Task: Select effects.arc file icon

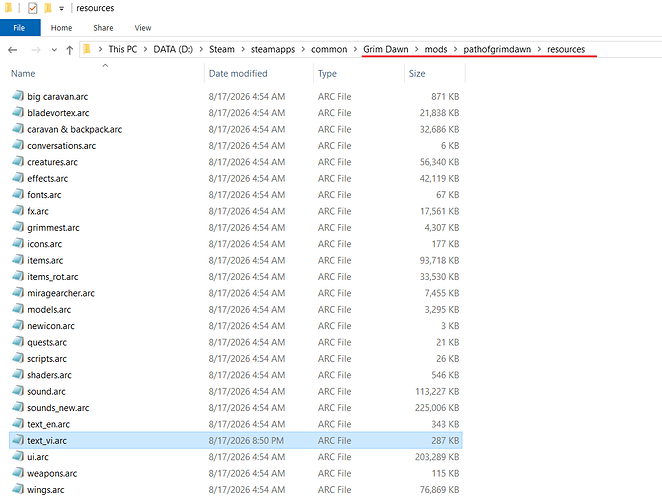Action: coord(18,178)
